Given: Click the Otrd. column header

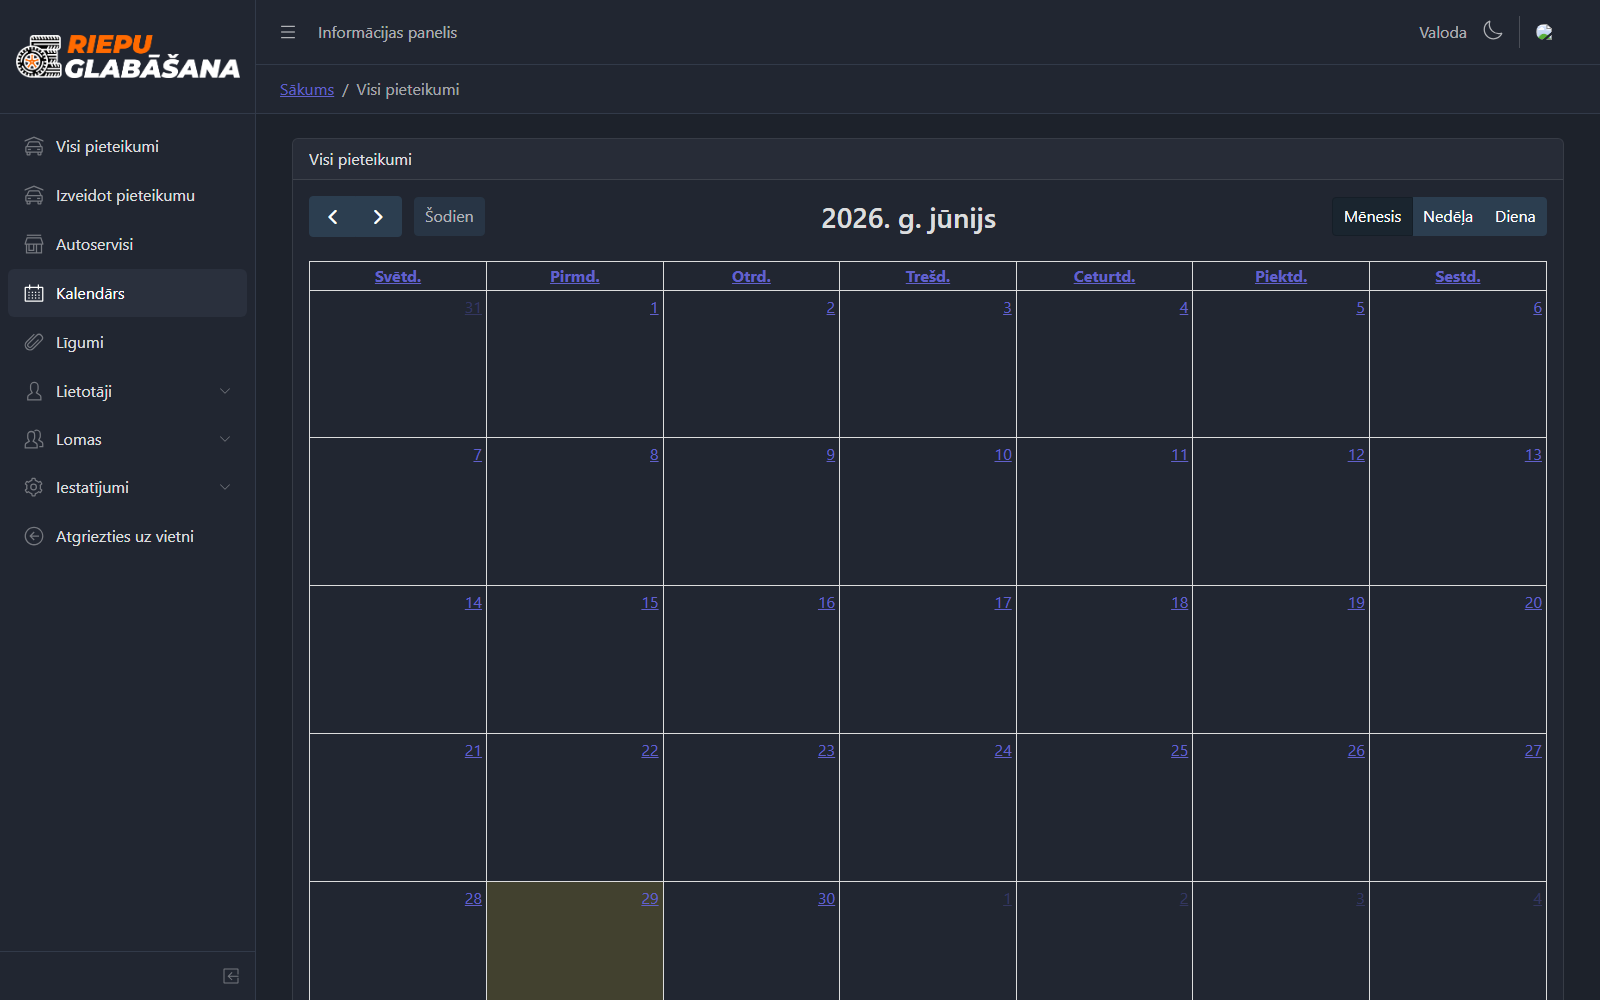Looking at the screenshot, I should pos(751,276).
